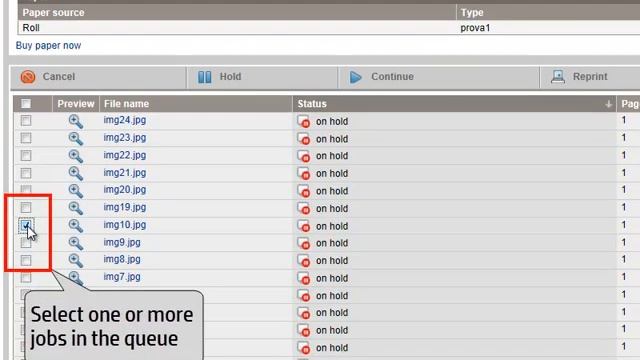This screenshot has width=640, height=360.
Task: Open the img20.jpg file link
Action: [x=124, y=190]
